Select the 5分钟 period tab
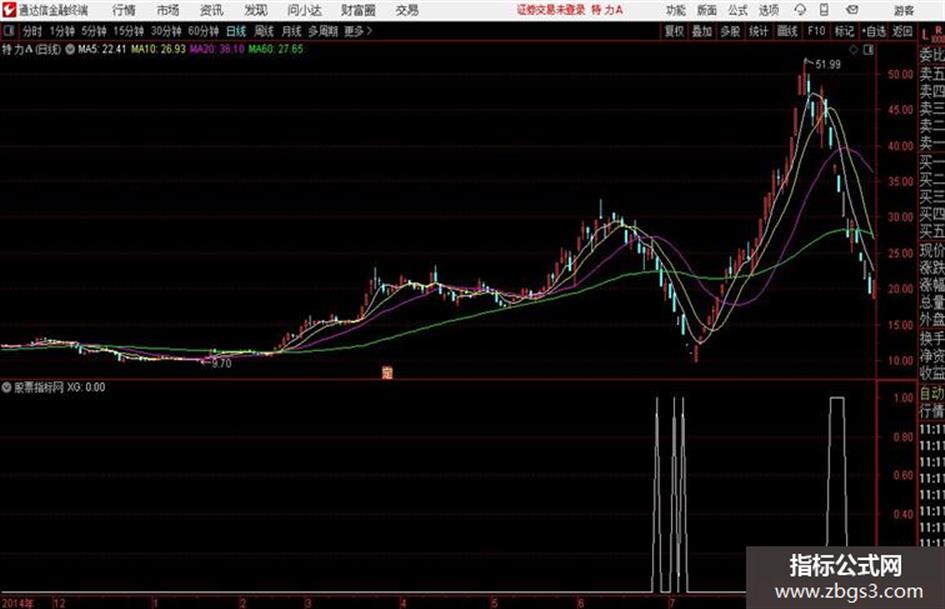Viewport: 945px width, 609px height. point(93,31)
